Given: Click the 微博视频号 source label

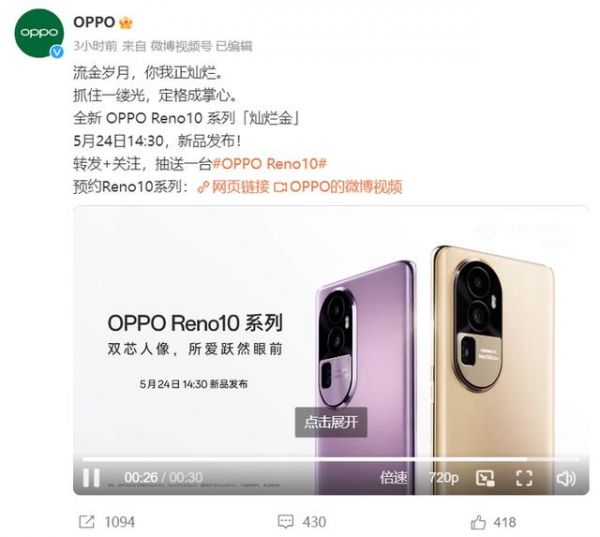Looking at the screenshot, I should (x=181, y=46).
